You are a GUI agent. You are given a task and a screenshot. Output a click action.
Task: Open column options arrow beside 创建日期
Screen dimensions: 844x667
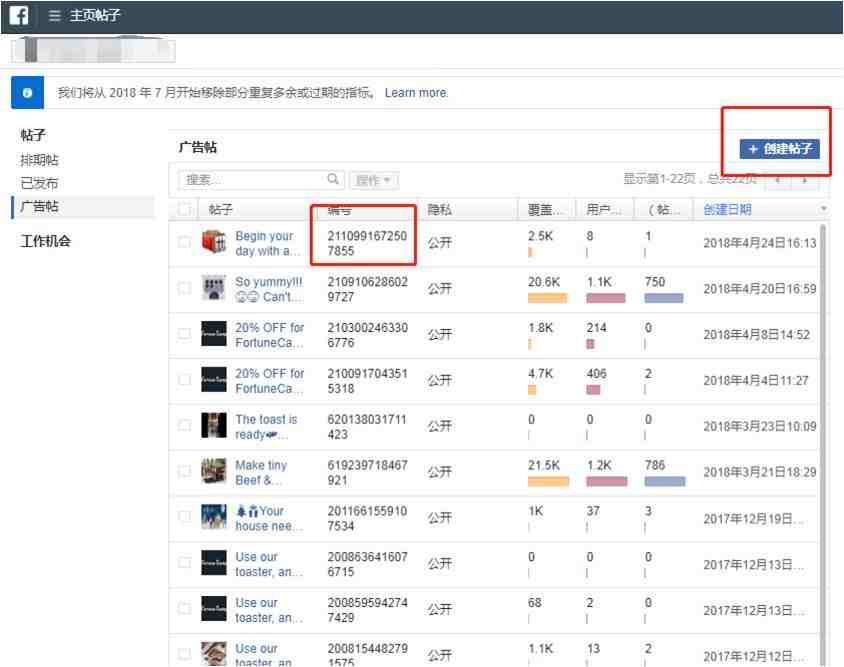(x=823, y=209)
